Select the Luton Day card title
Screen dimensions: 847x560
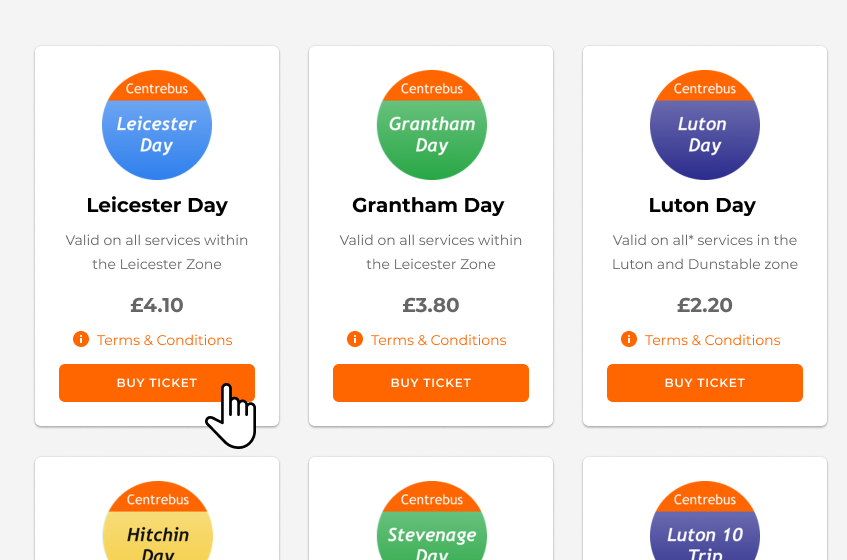tap(702, 206)
